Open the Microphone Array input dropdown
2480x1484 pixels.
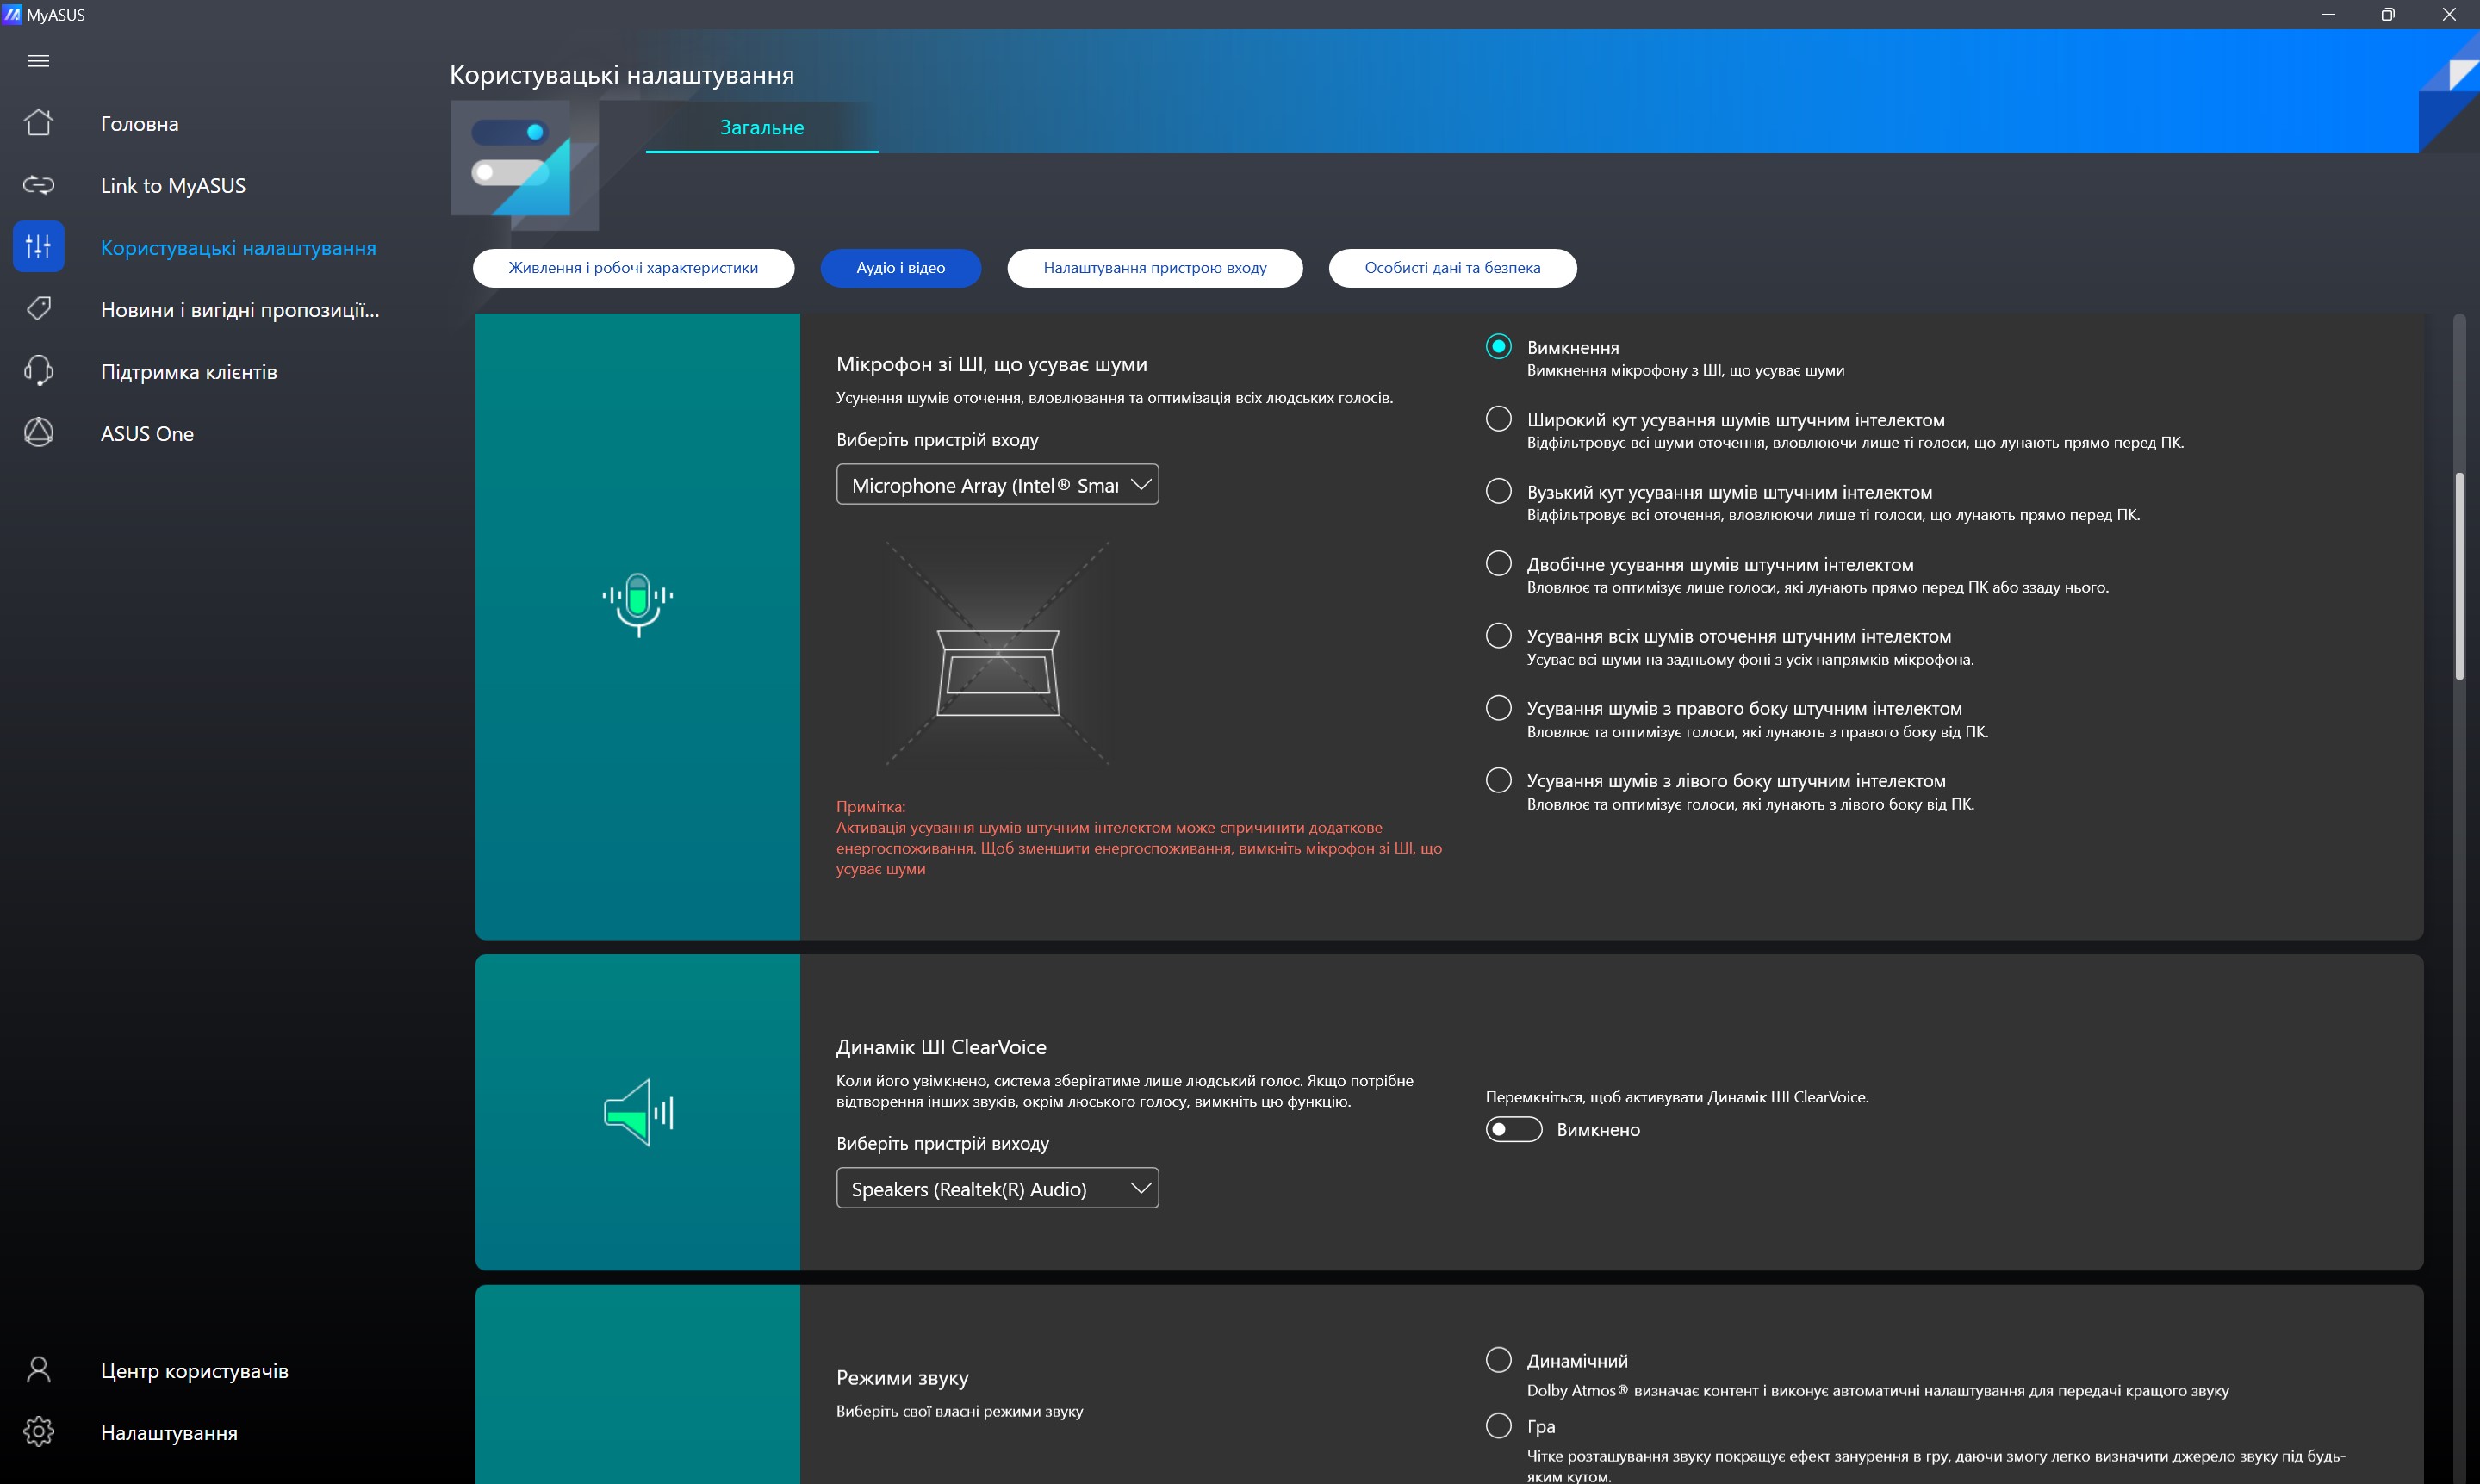click(x=997, y=485)
